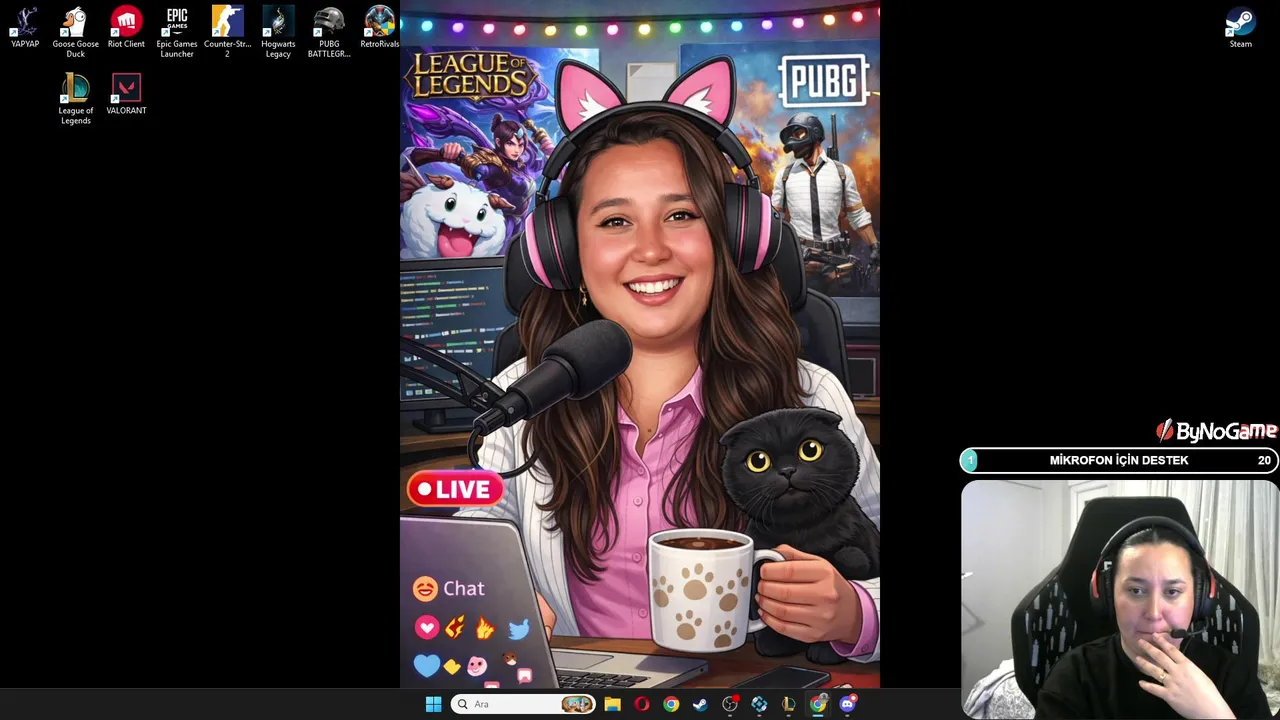Launch the VALORANT desktop shortcut
This screenshot has height=720, width=1280.
126,95
